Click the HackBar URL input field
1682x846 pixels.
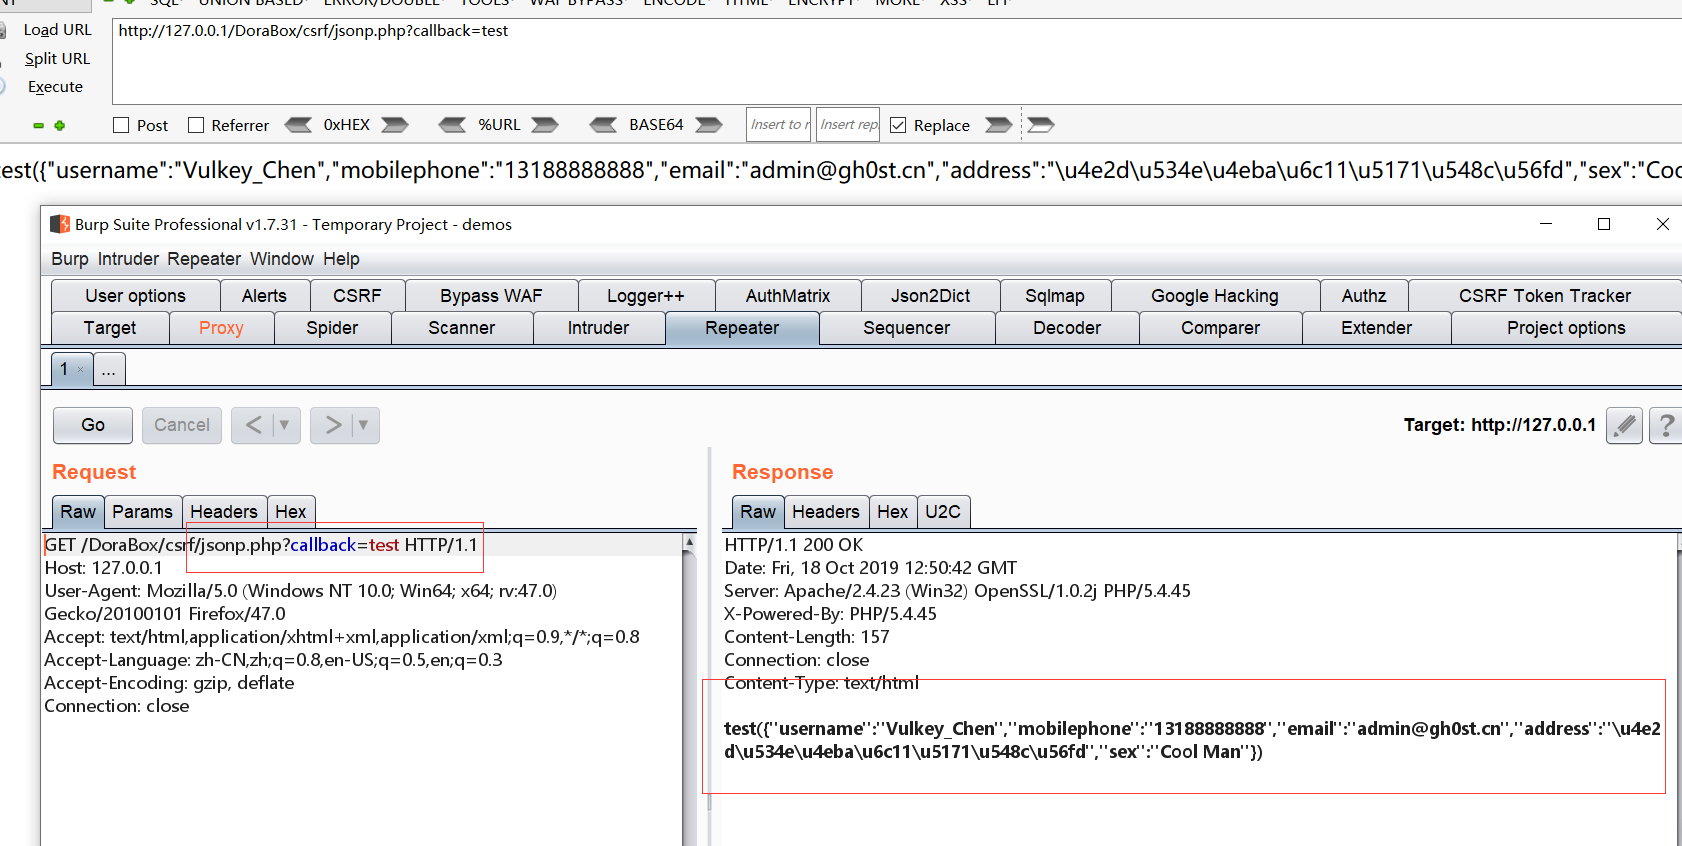tap(897, 60)
